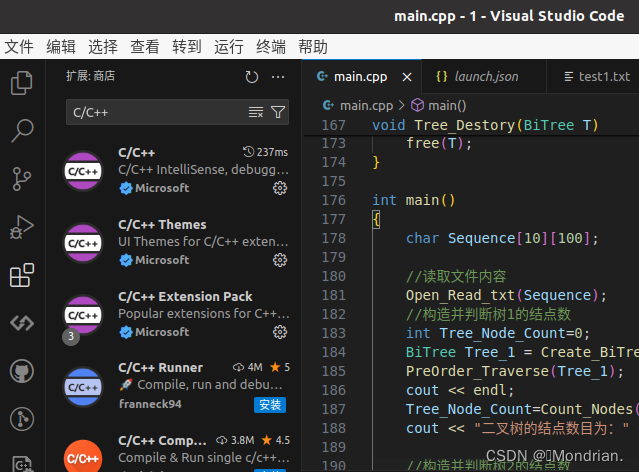
Task: Click line number 178 in gutter
Action: click(x=333, y=238)
